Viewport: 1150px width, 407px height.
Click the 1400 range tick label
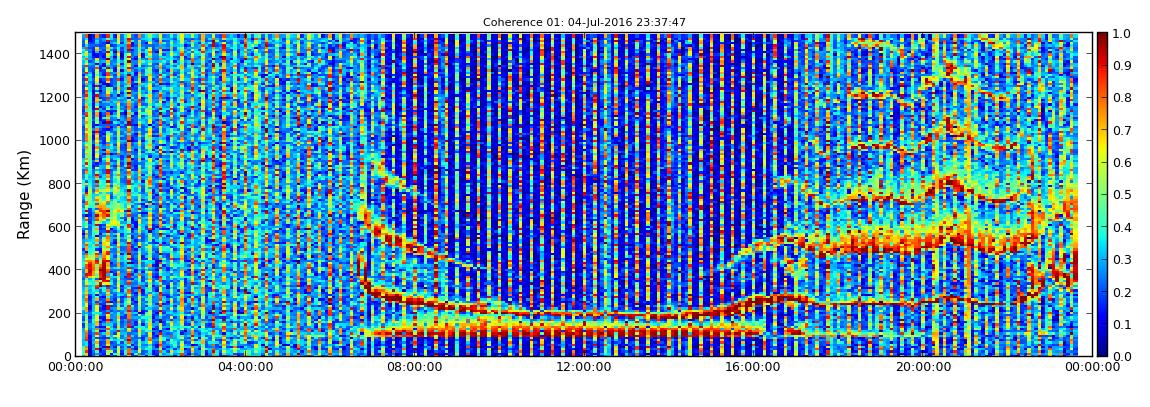(56, 54)
